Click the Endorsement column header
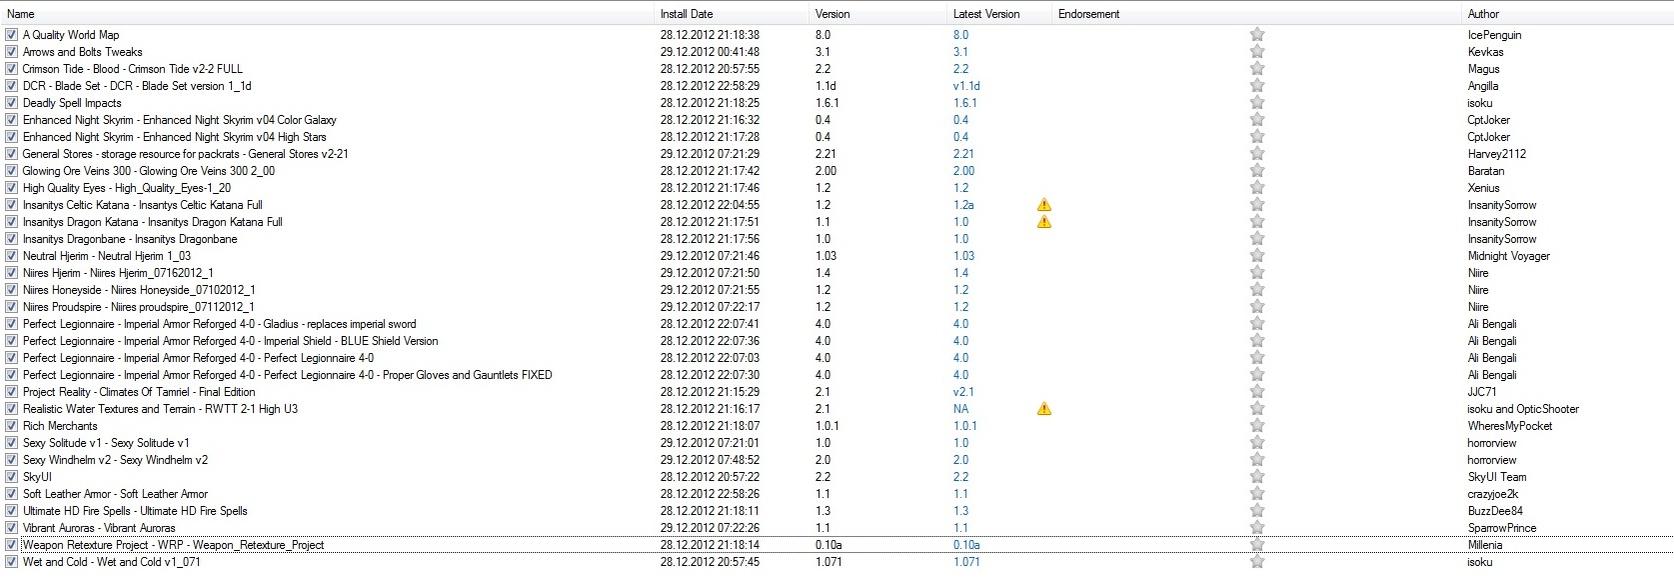The image size is (1674, 586). (1088, 14)
